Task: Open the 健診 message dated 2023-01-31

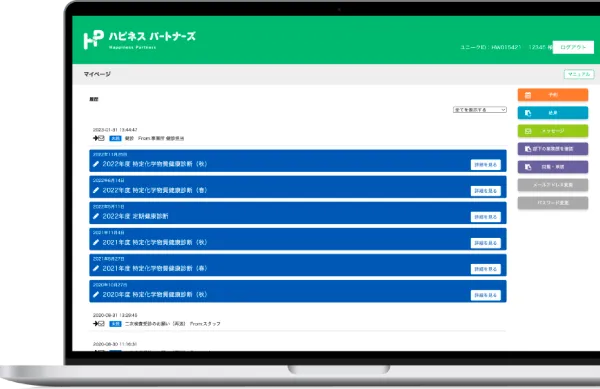Action: tap(154, 138)
